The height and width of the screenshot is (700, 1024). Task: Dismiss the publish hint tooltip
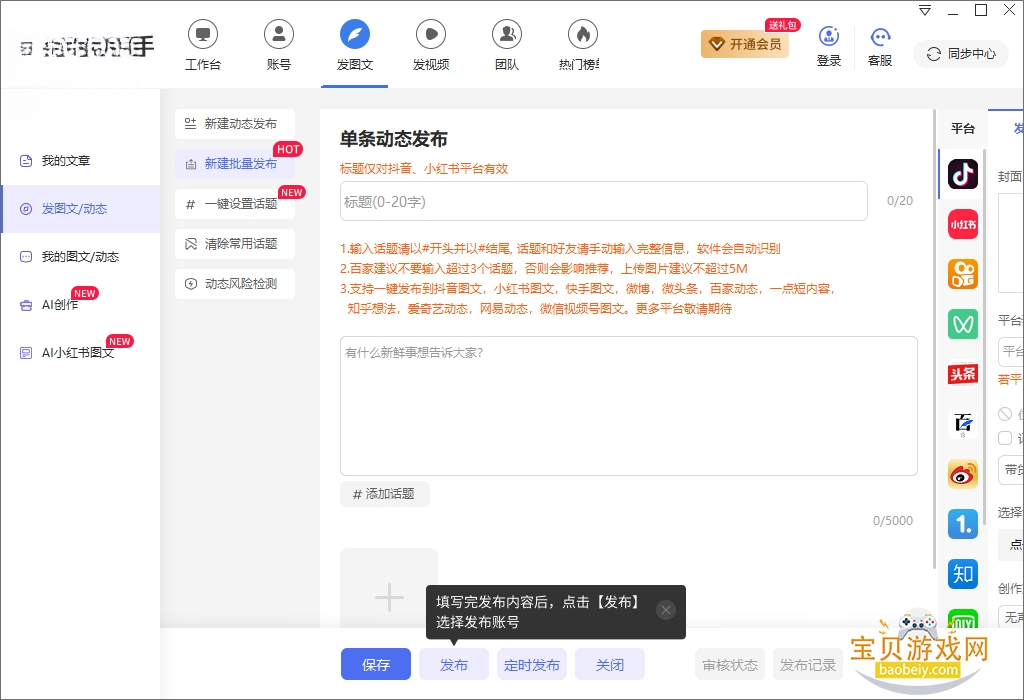(x=665, y=610)
